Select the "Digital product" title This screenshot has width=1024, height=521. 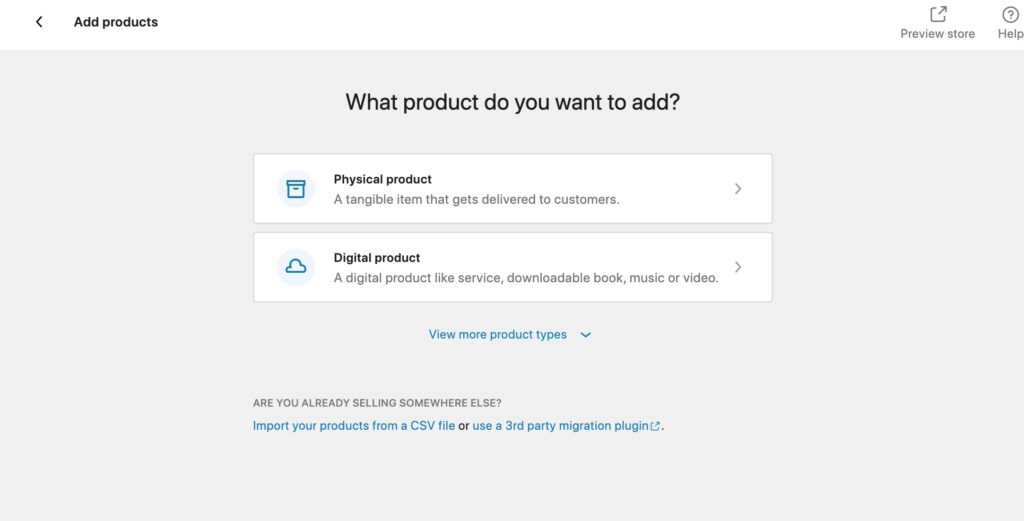click(x=377, y=257)
